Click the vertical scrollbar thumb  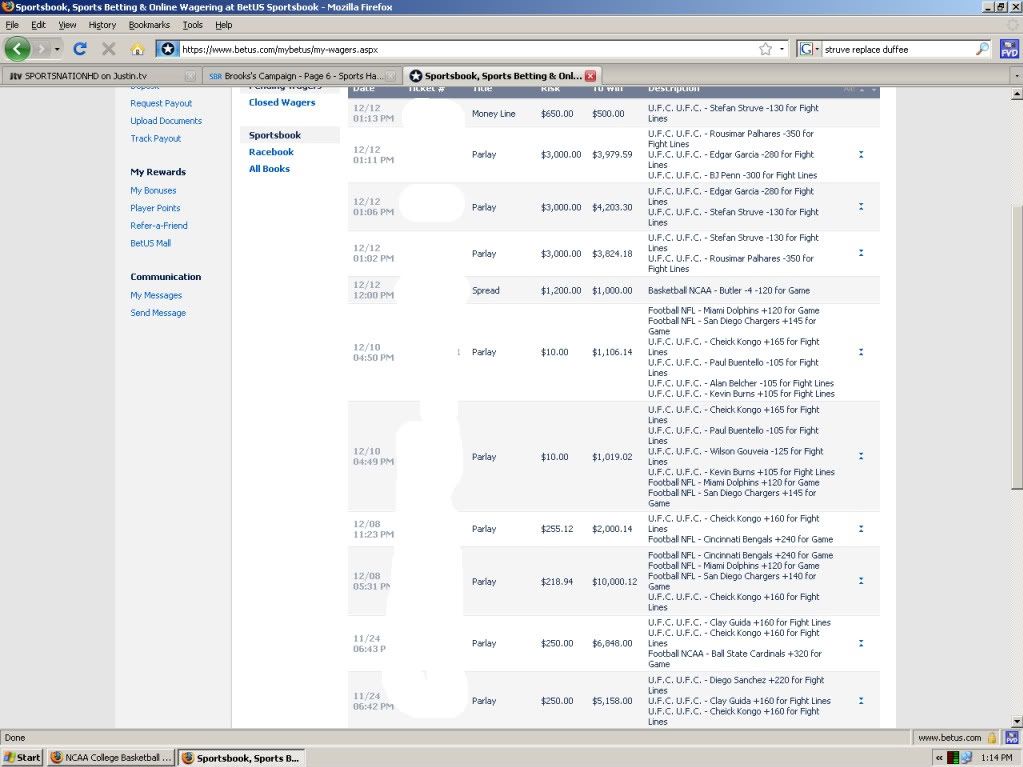(x=1016, y=347)
